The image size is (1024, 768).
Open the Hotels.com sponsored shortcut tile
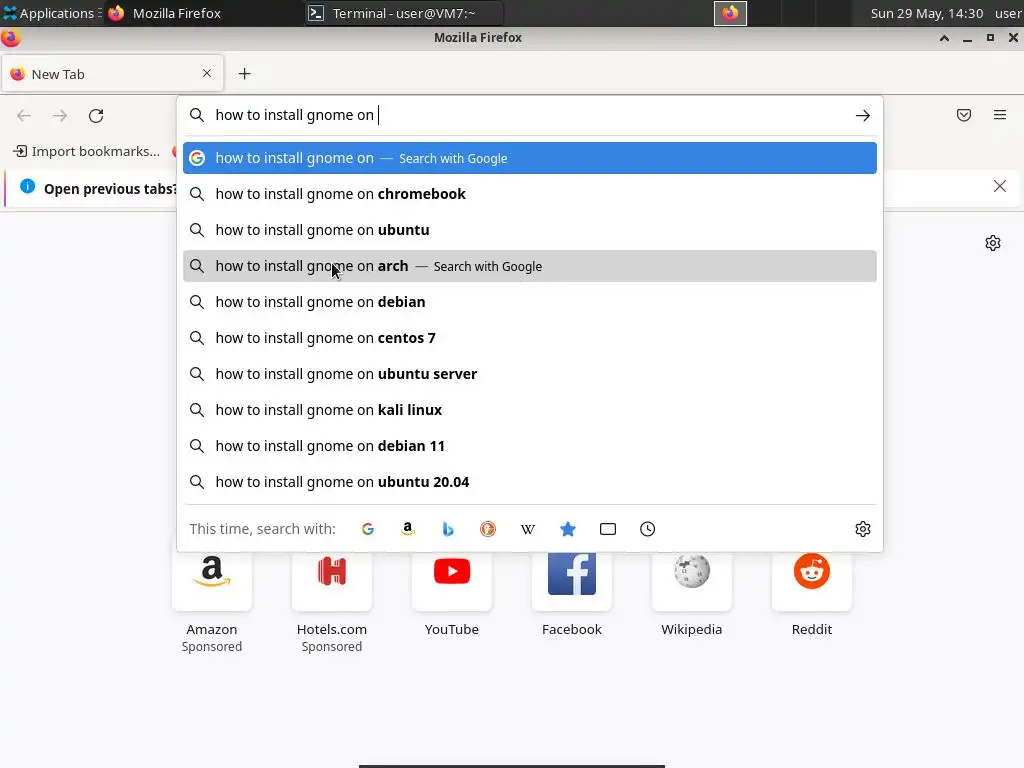pos(332,581)
